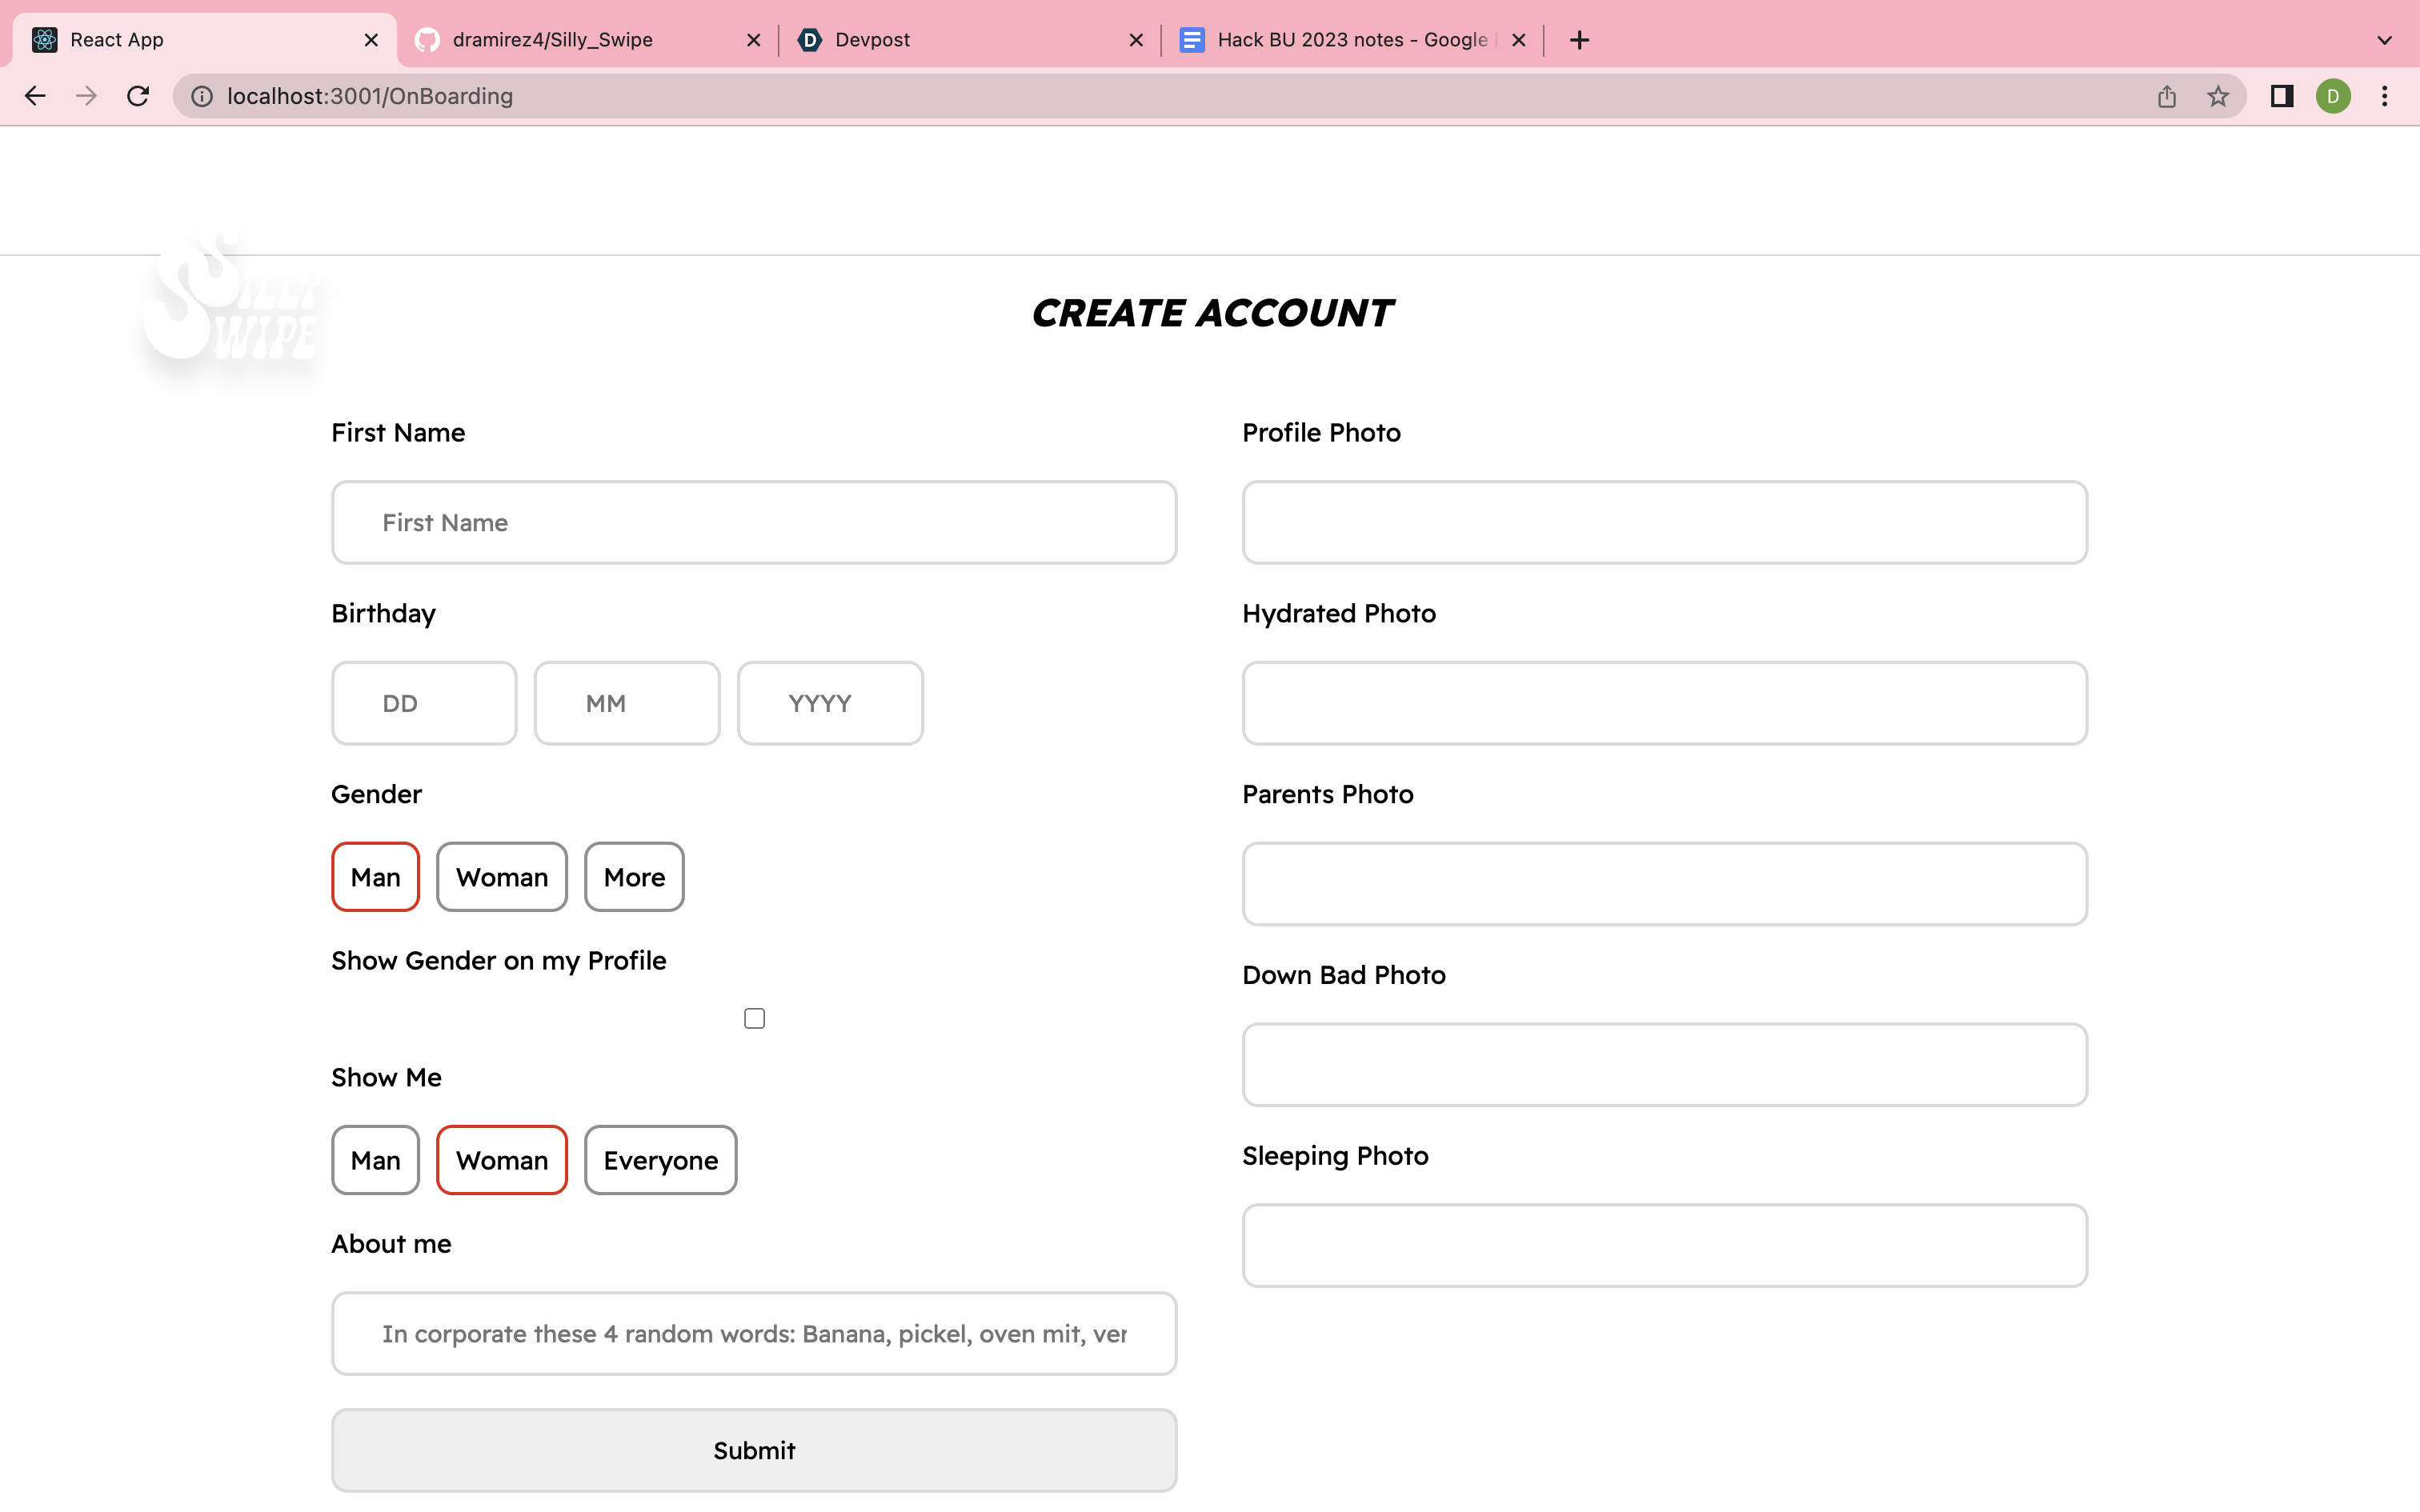The width and height of the screenshot is (2420, 1512).
Task: Select Woman under Gender
Action: (501, 877)
